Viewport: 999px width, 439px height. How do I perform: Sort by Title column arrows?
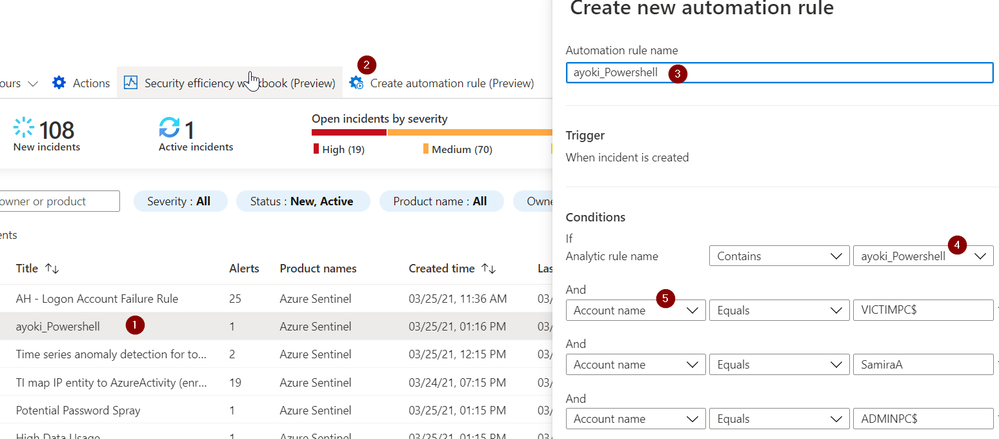click(53, 268)
